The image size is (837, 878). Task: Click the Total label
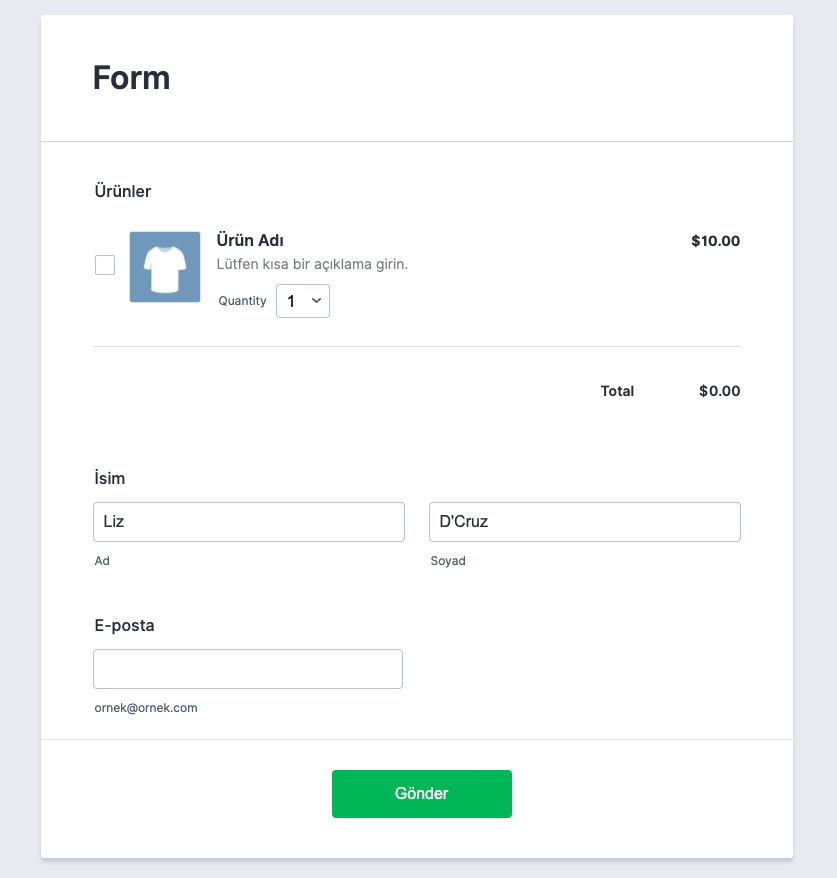[617, 391]
